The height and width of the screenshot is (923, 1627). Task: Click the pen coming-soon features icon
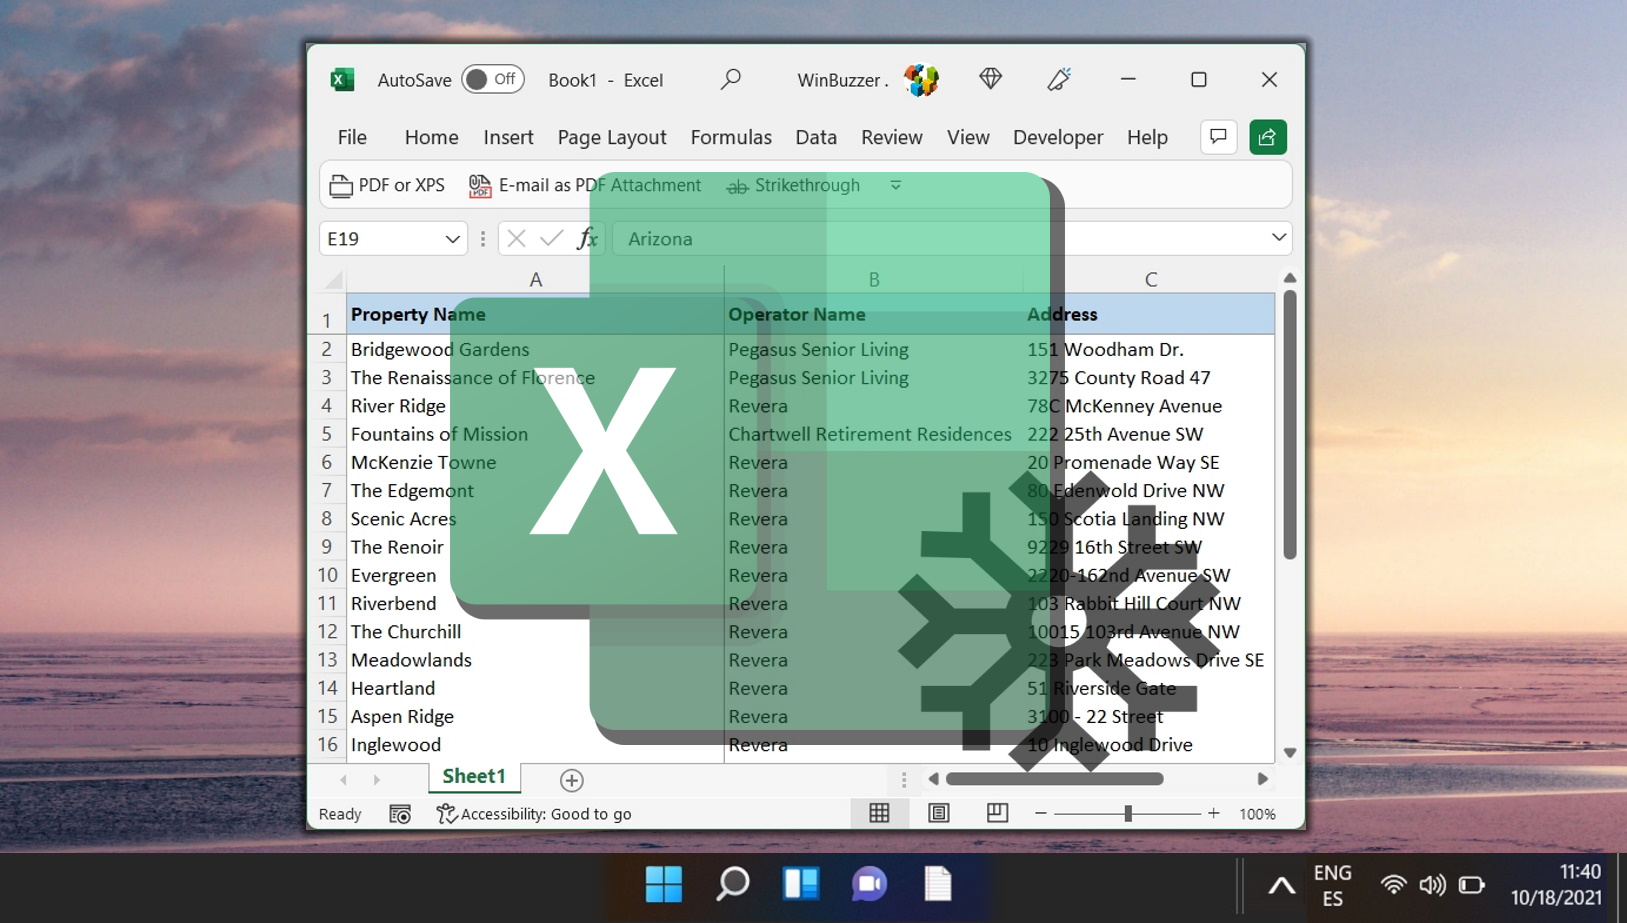1059,79
